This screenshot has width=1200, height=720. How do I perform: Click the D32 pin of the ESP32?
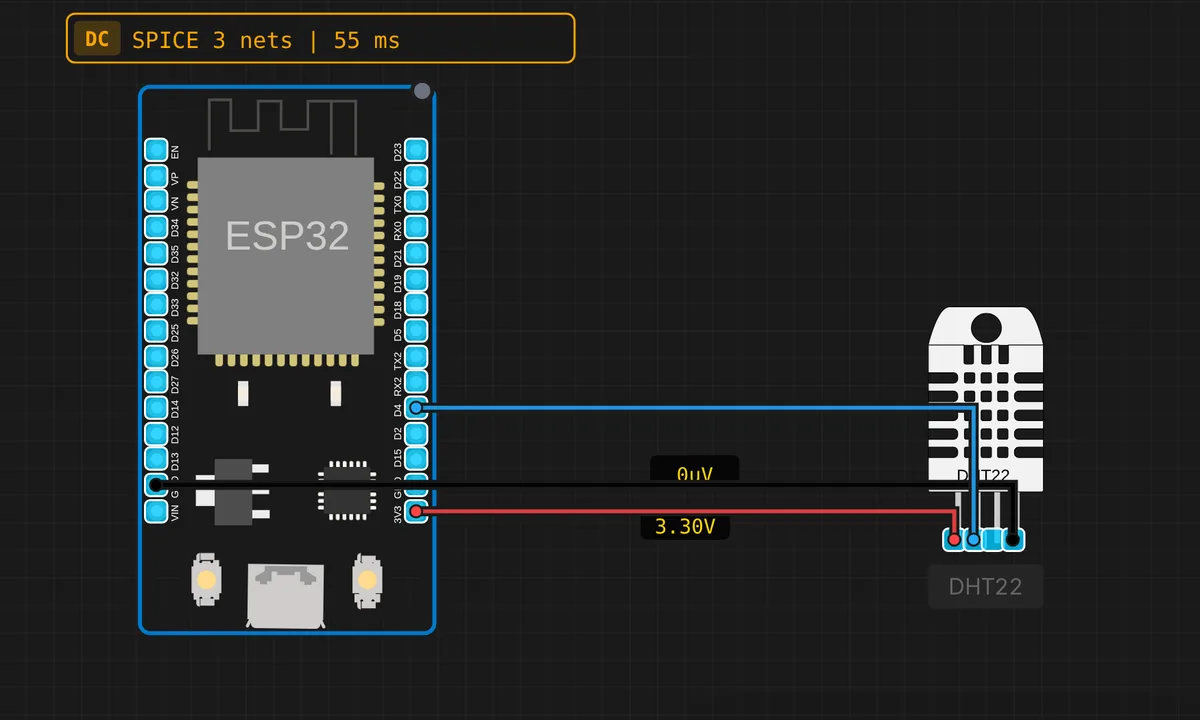coord(156,279)
